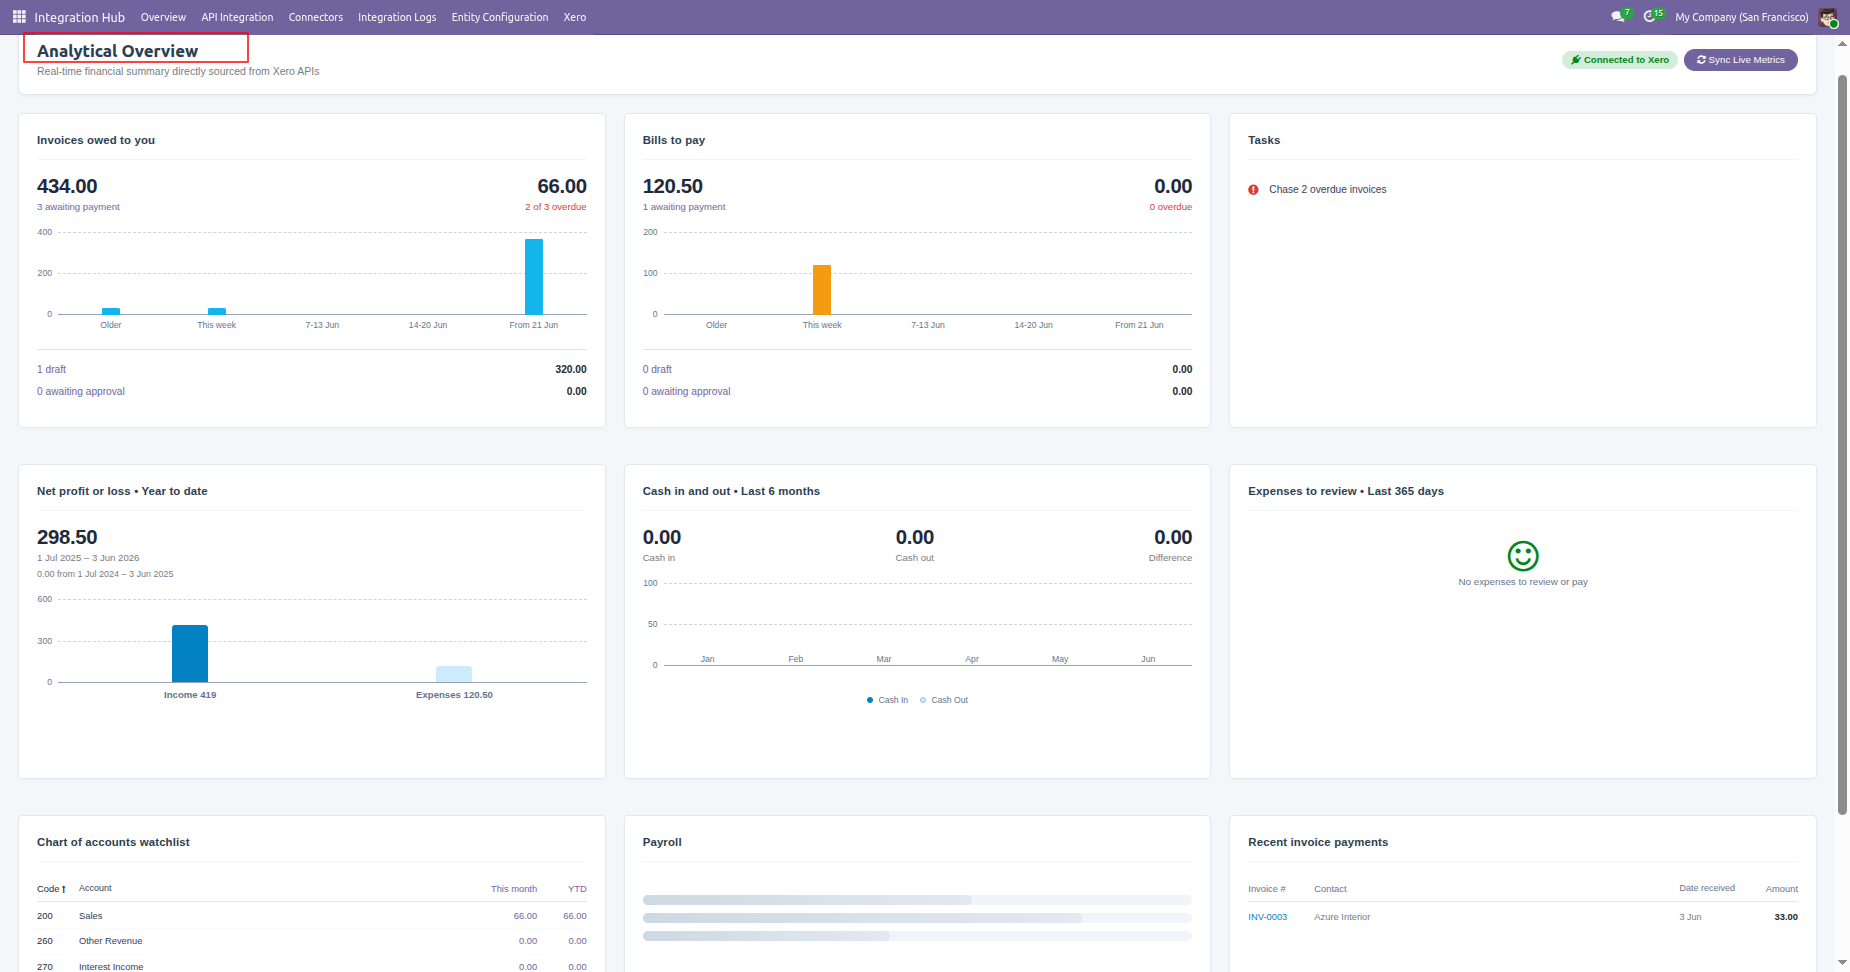Open the Xero menu
The width and height of the screenshot is (1850, 972).
pyautogui.click(x=575, y=17)
